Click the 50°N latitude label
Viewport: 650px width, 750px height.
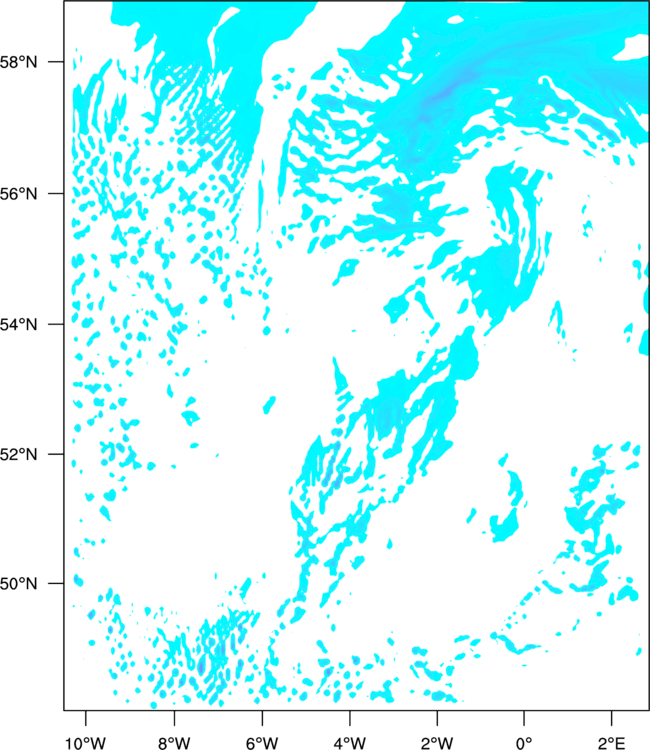(18, 584)
